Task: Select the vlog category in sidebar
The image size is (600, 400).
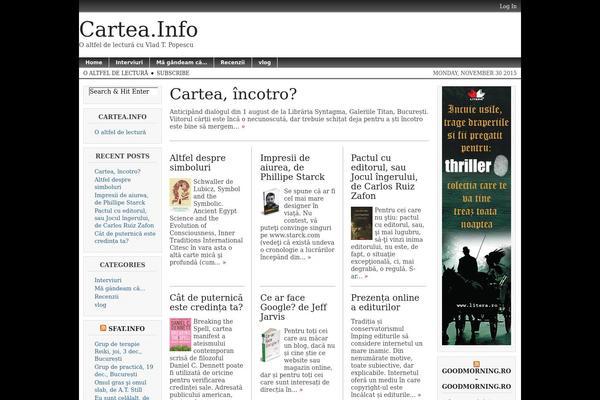Action: (x=100, y=305)
